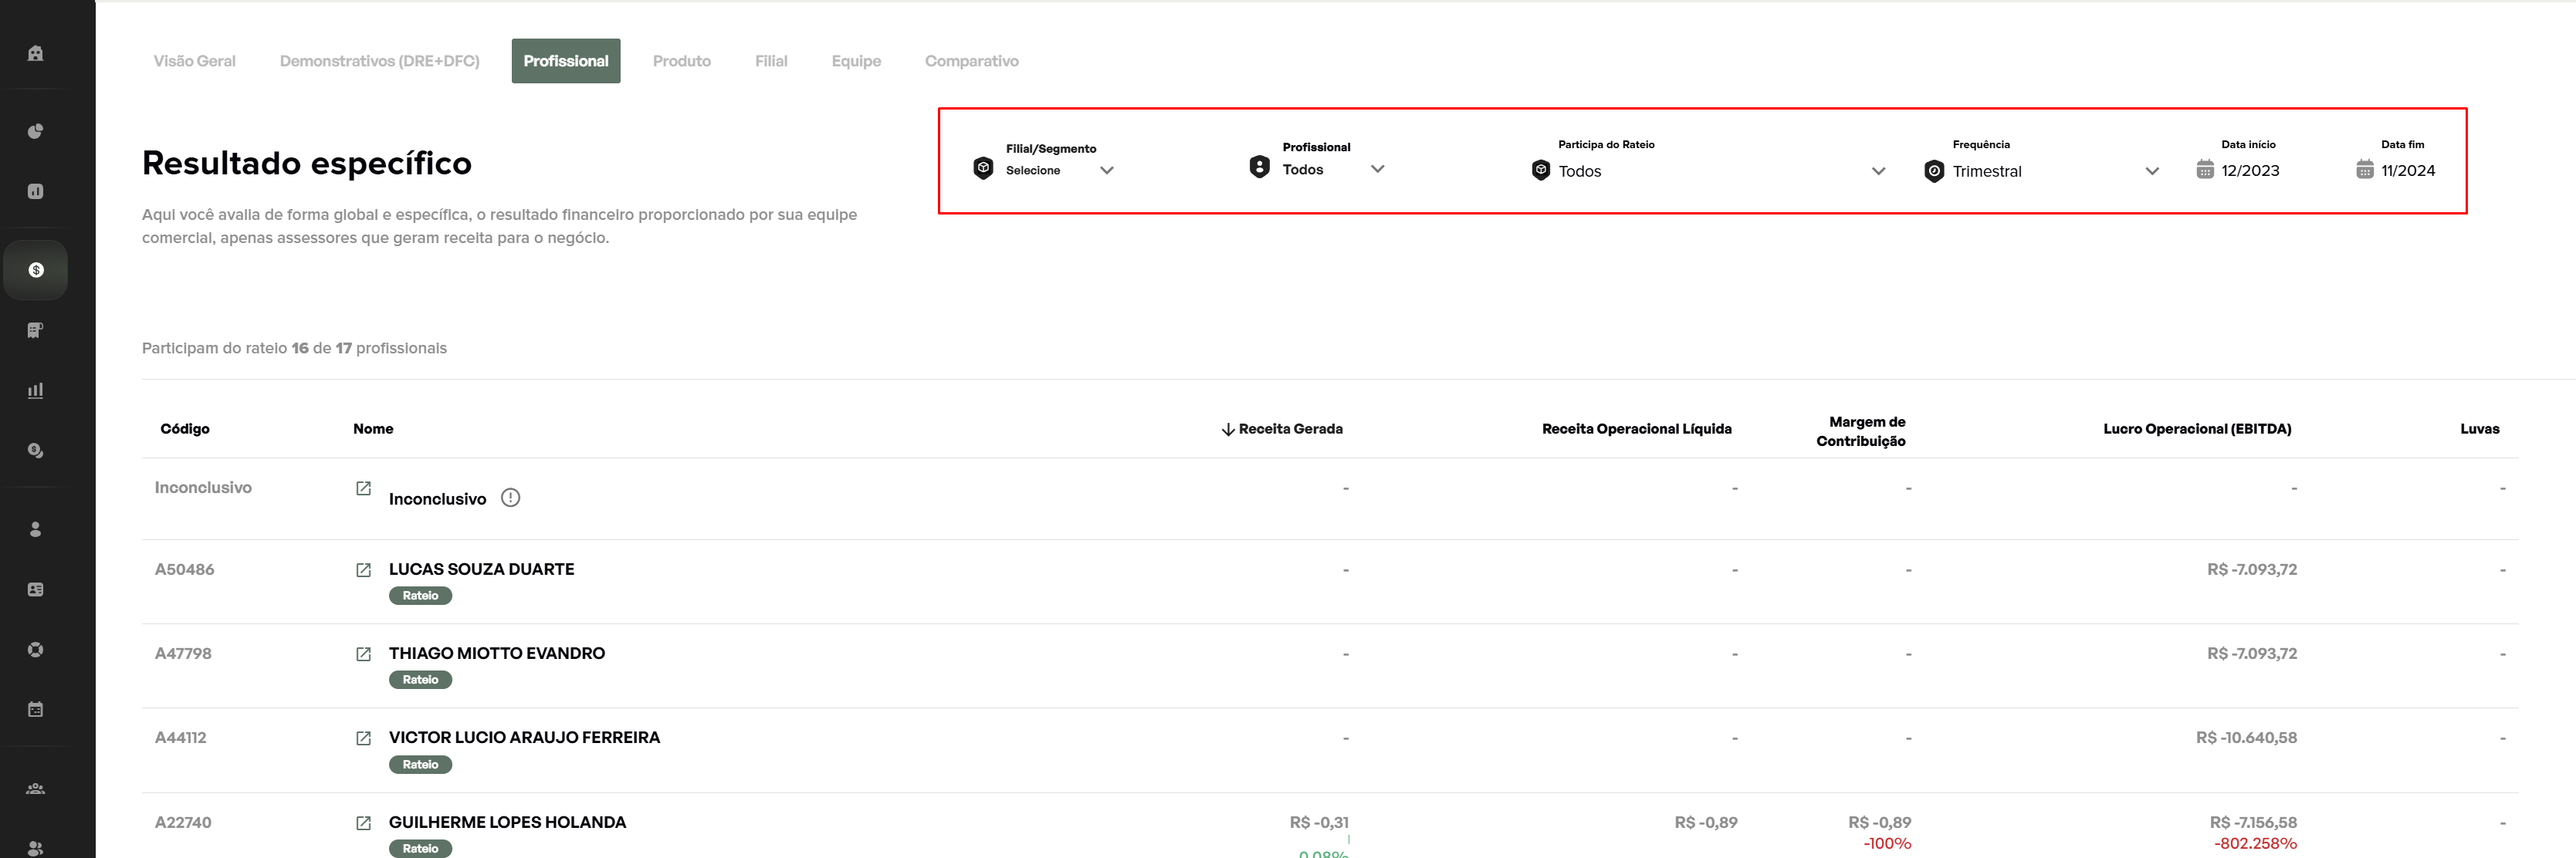Click the dollar sign sidebar icon
2576x858 pixels.
pos(36,270)
